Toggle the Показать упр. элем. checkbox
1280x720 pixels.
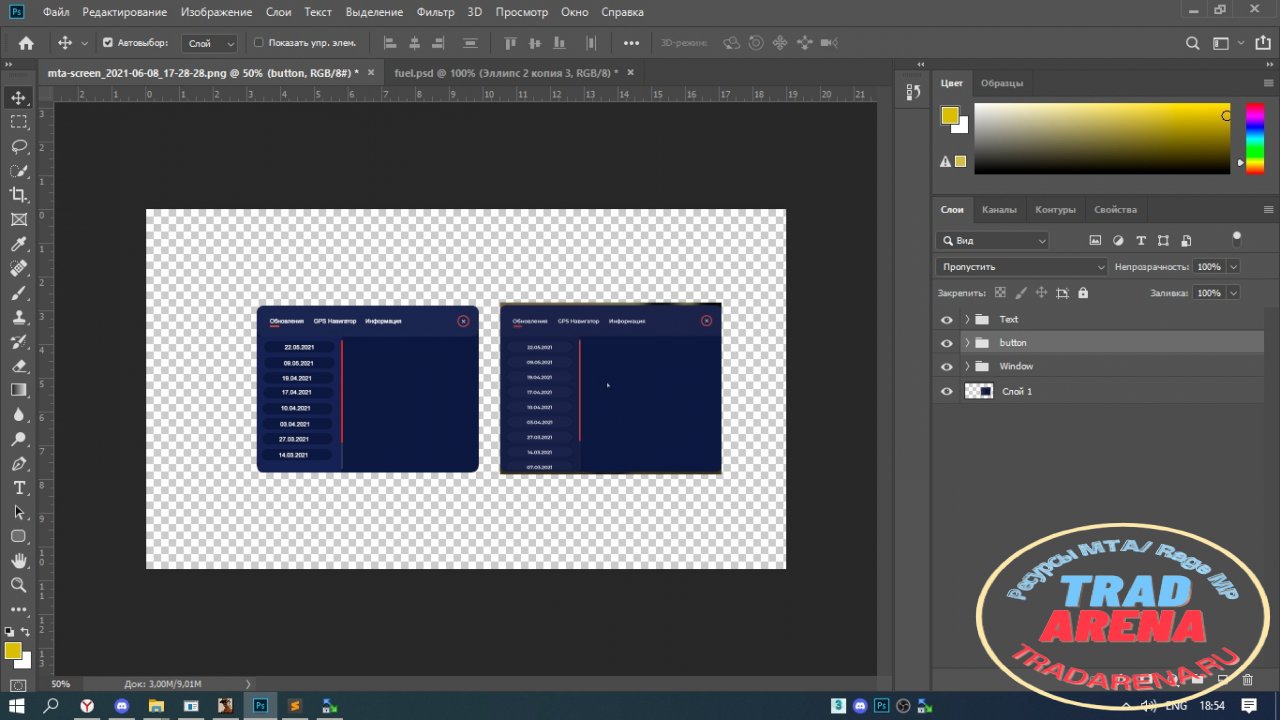click(258, 43)
